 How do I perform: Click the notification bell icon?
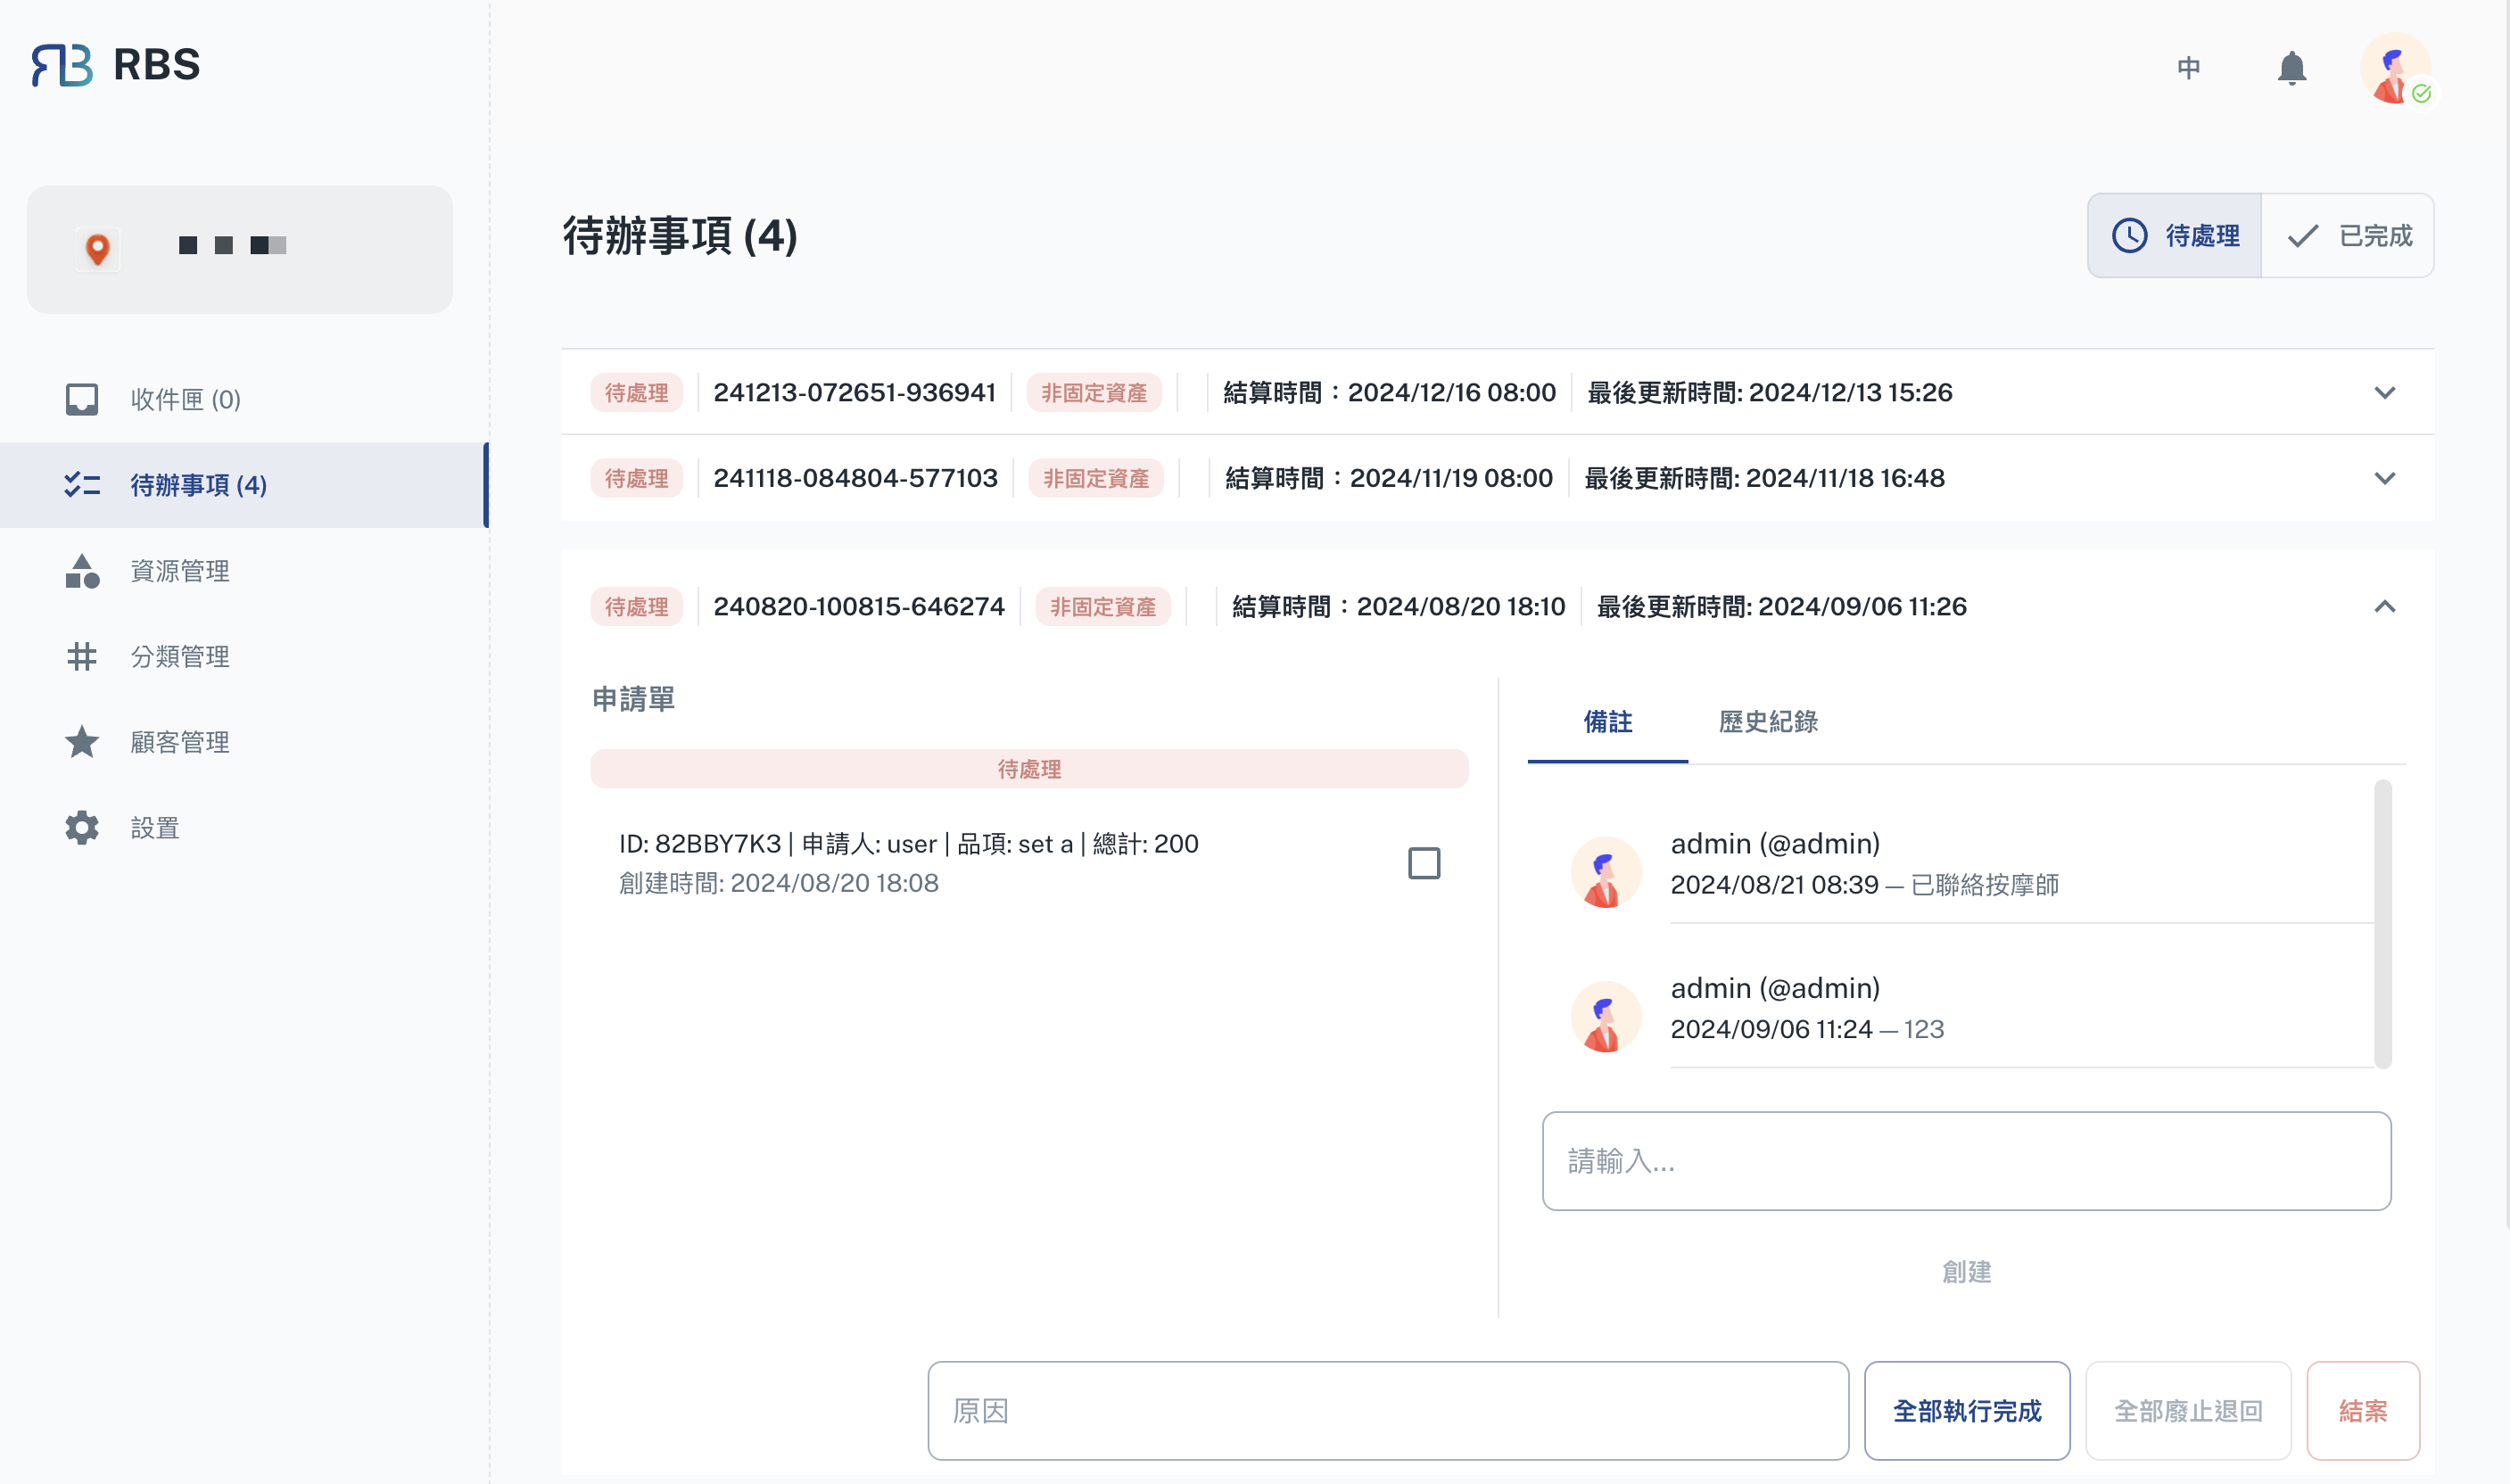[2291, 68]
